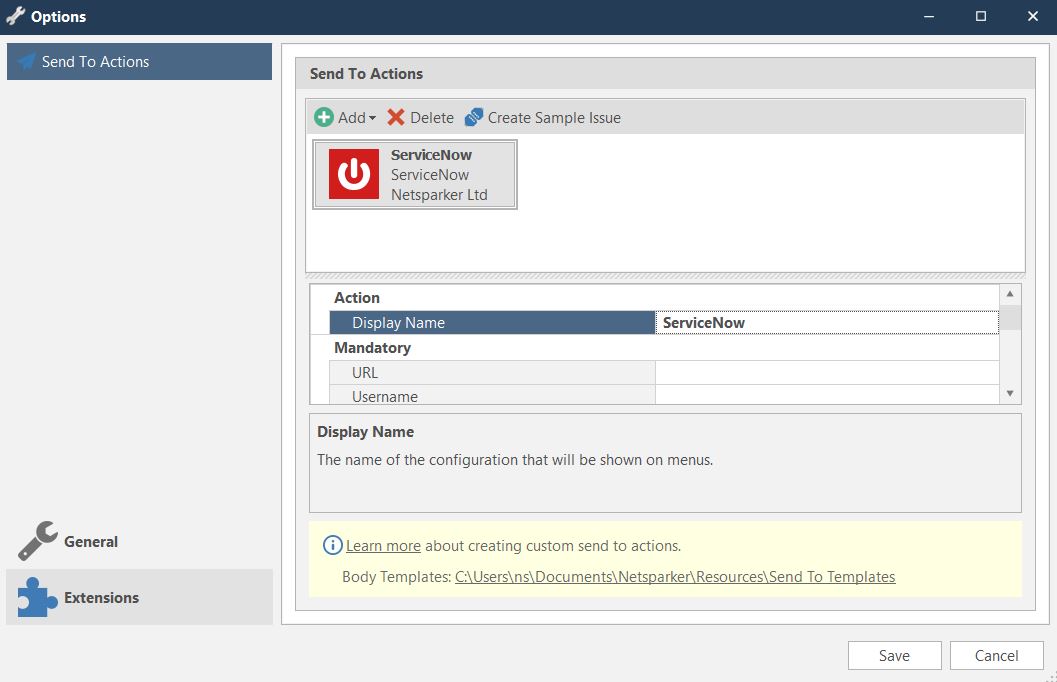Click the downward scroll arrow of the properties list
The image size is (1057, 682).
(1009, 394)
